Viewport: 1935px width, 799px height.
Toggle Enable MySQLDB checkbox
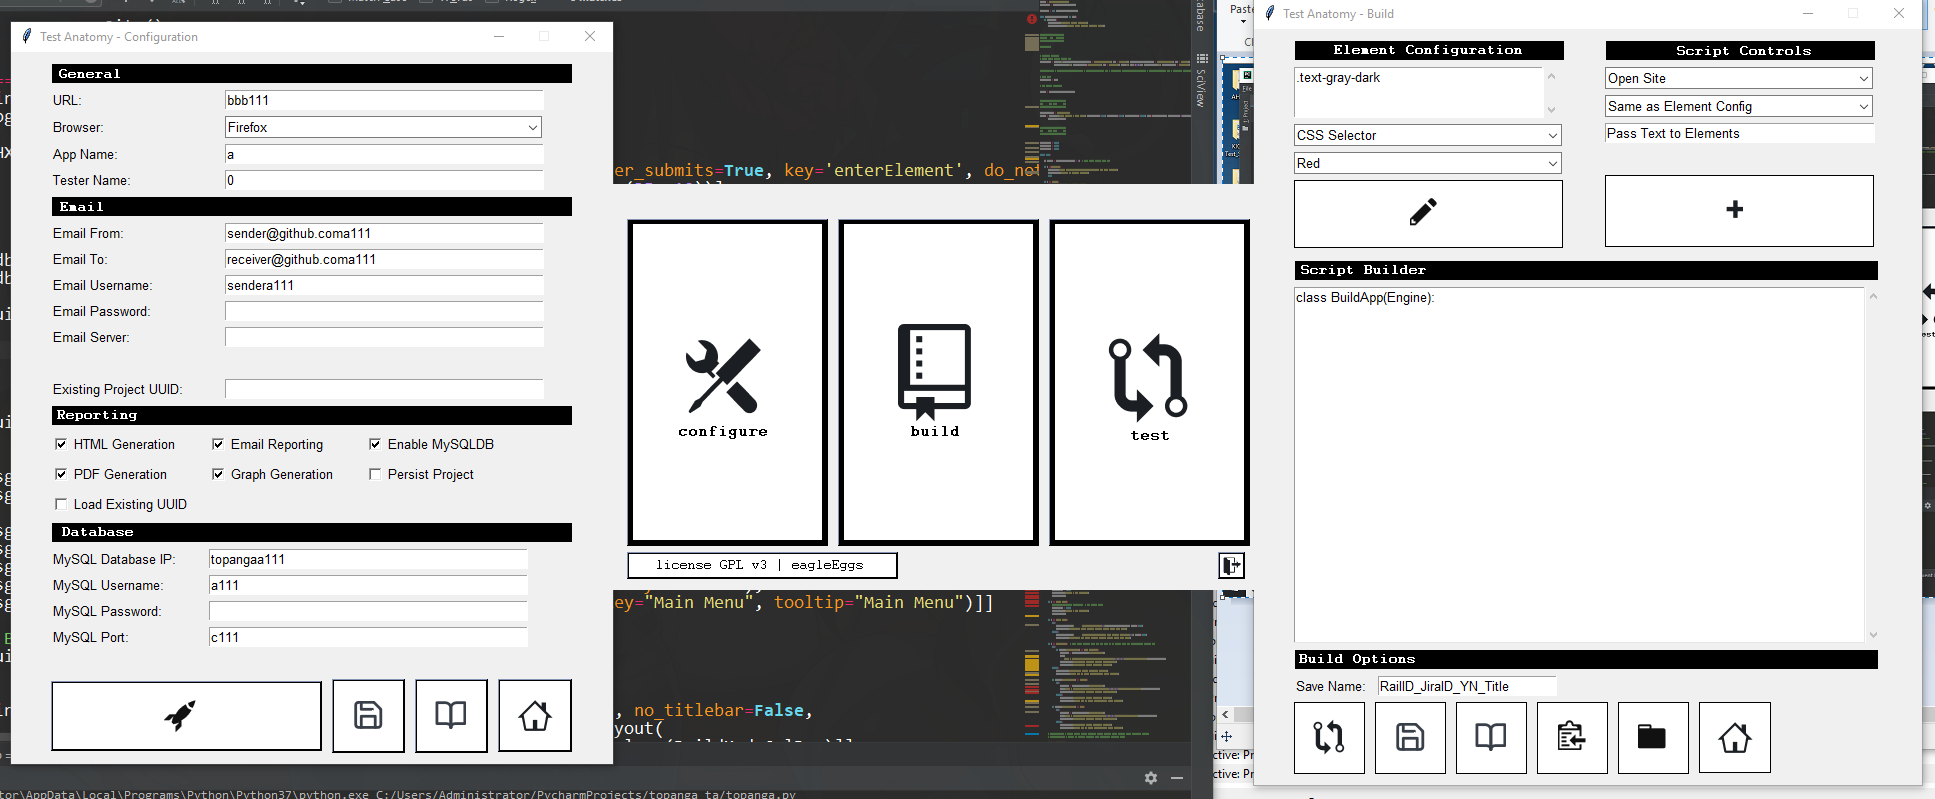click(375, 444)
